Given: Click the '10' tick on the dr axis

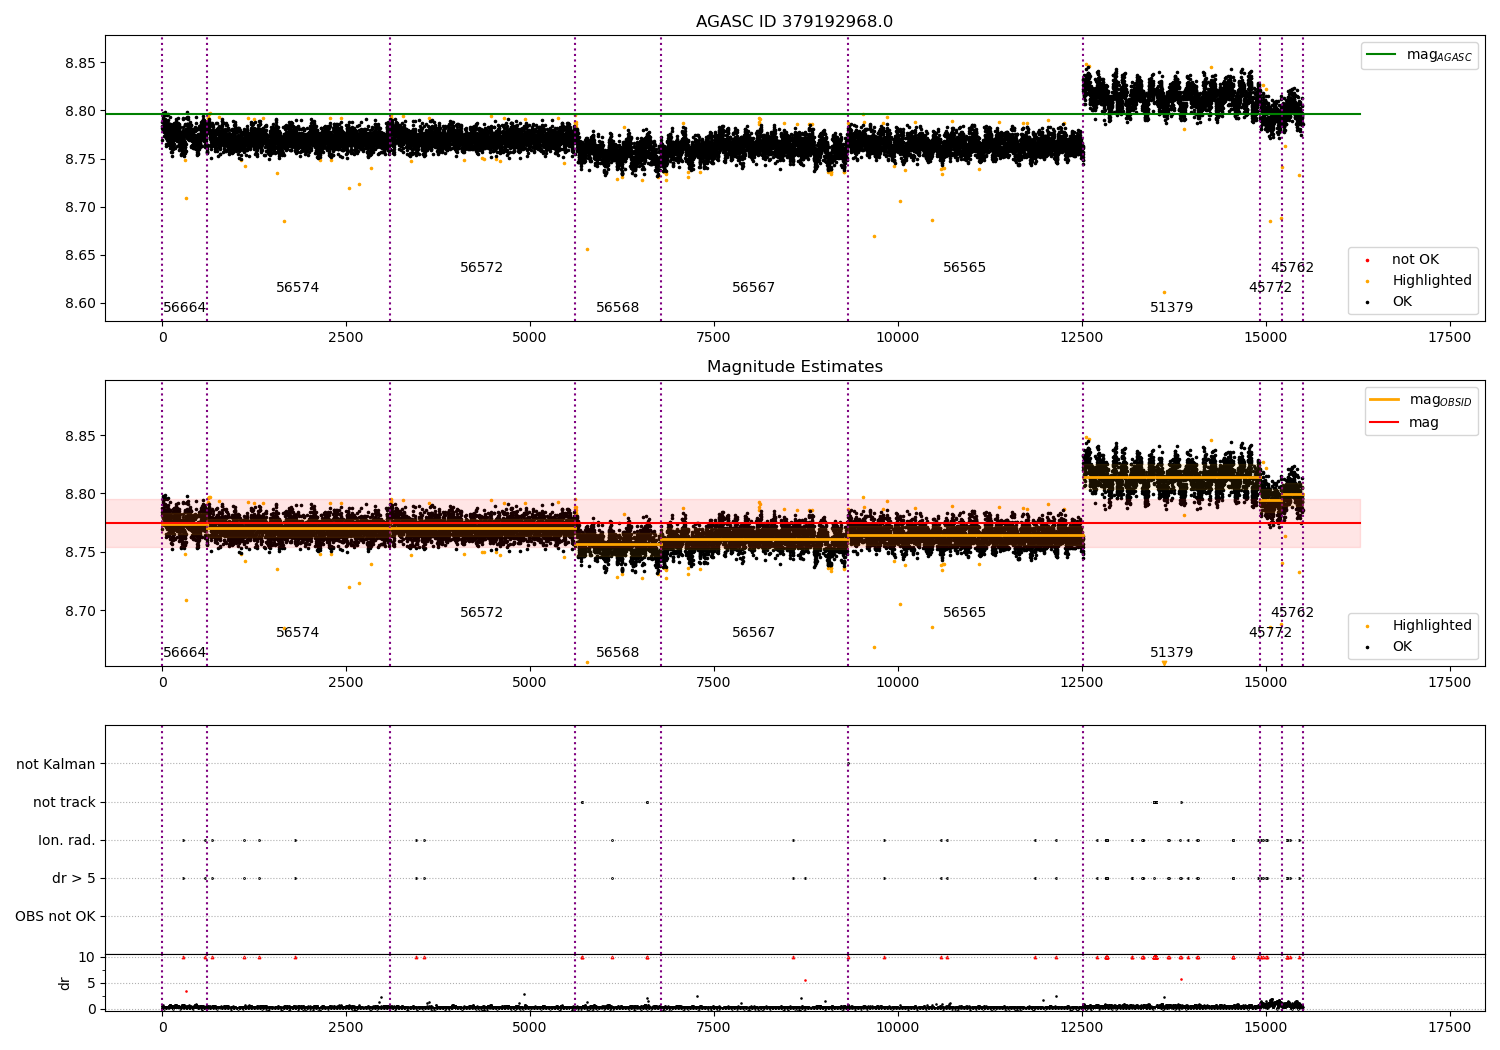Looking at the screenshot, I should (87, 958).
